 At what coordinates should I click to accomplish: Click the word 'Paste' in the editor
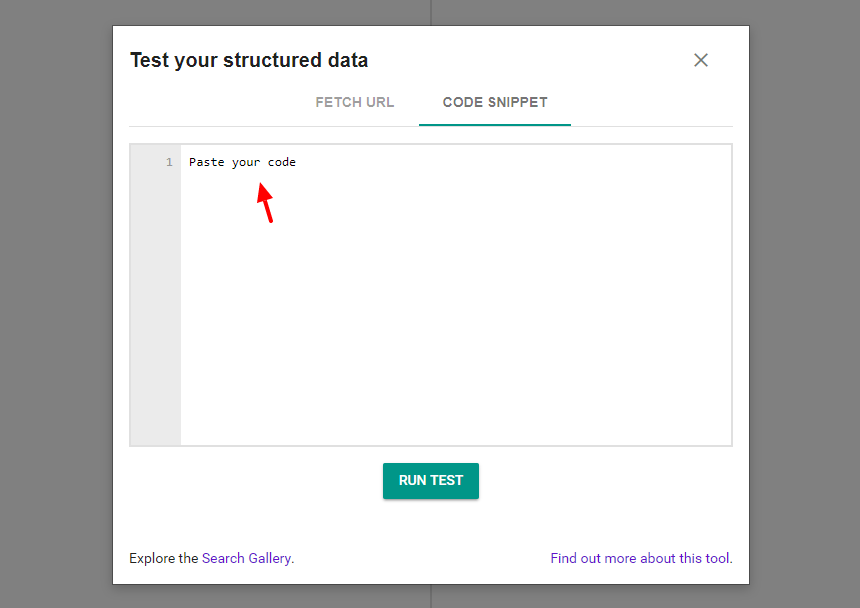tap(207, 162)
